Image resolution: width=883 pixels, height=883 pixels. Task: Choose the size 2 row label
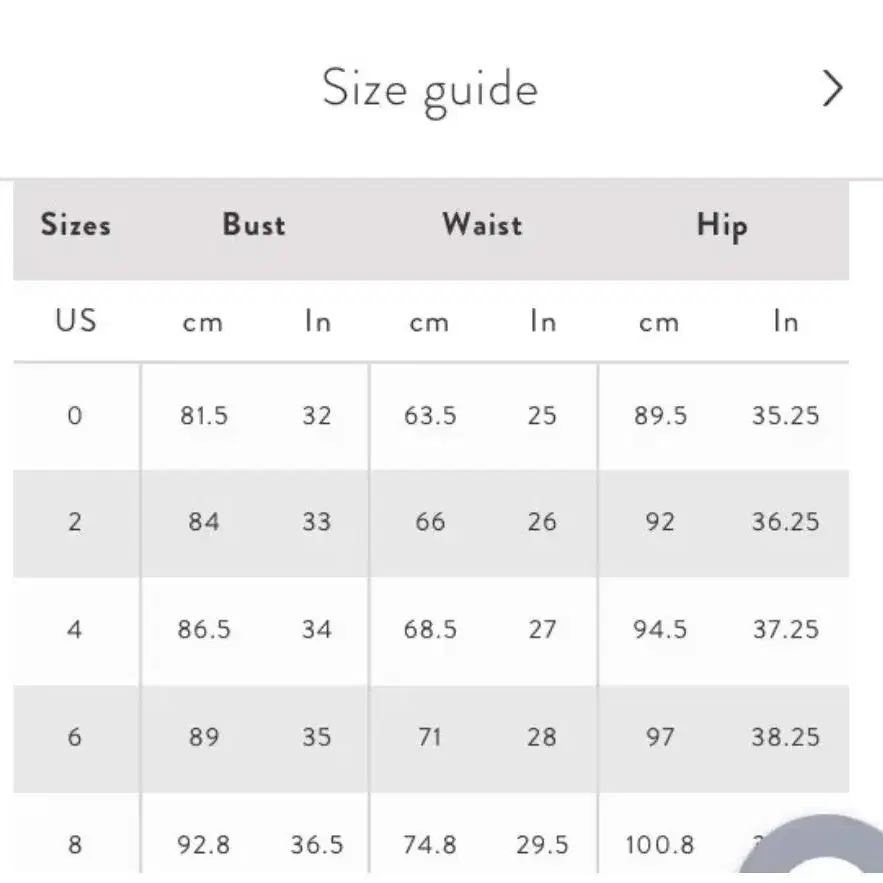[x=75, y=521]
